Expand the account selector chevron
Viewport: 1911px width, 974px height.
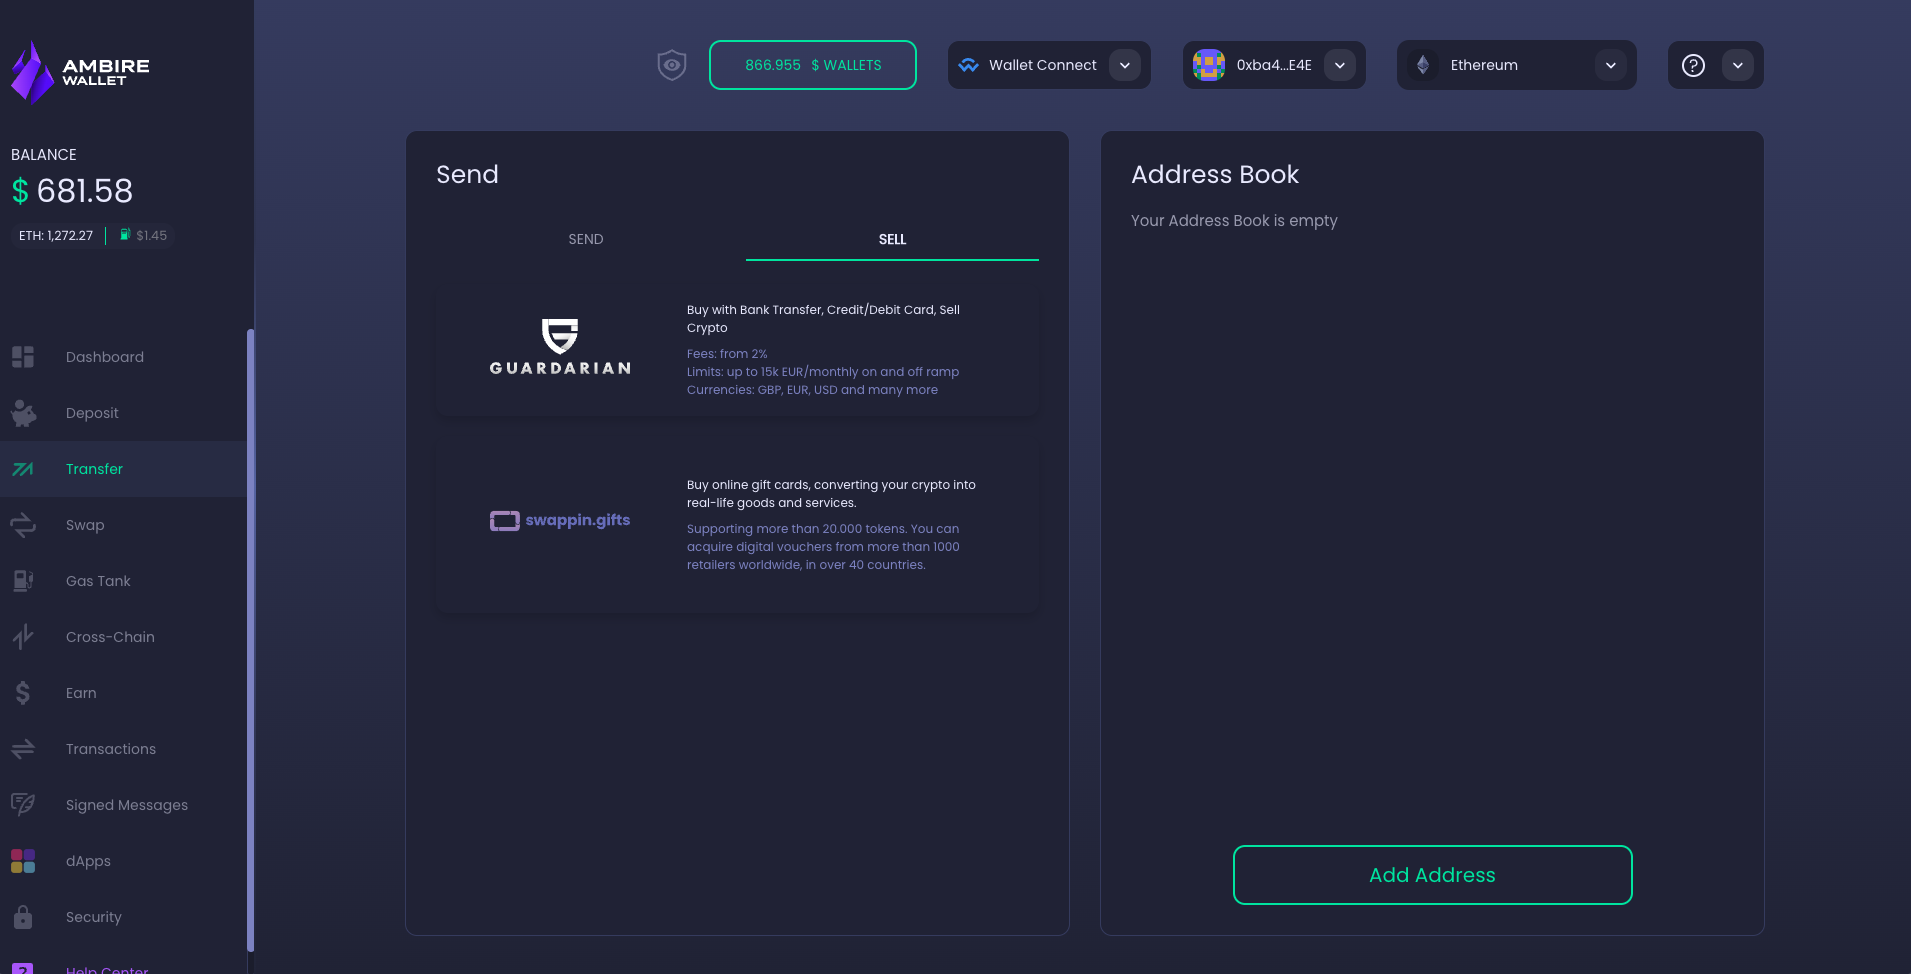1340,65
